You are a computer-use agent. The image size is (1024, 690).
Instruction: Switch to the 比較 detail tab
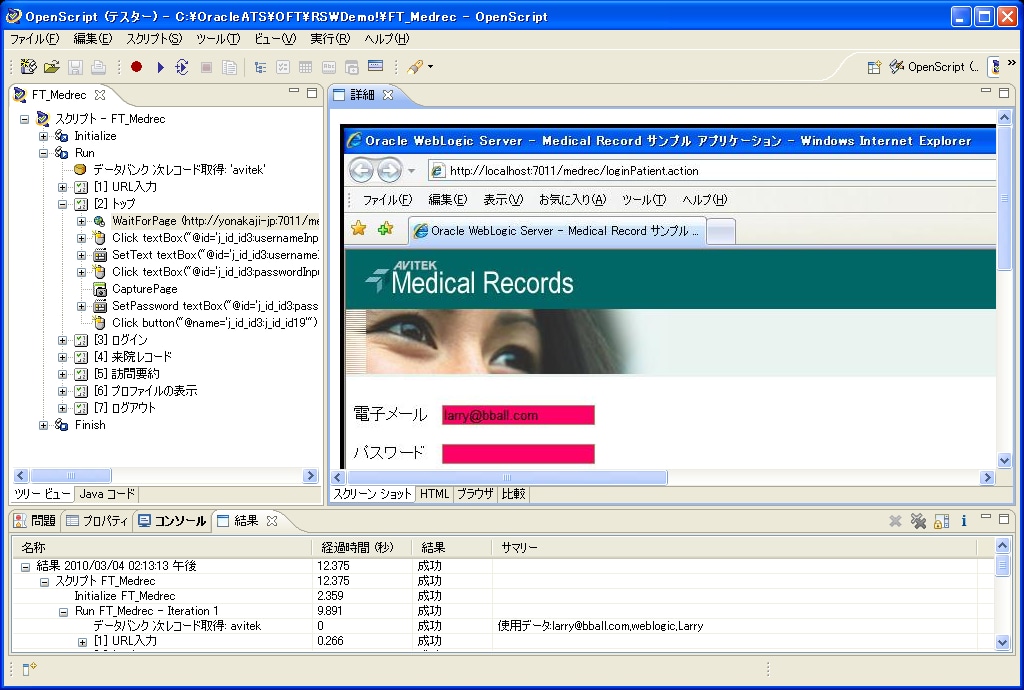pos(513,494)
